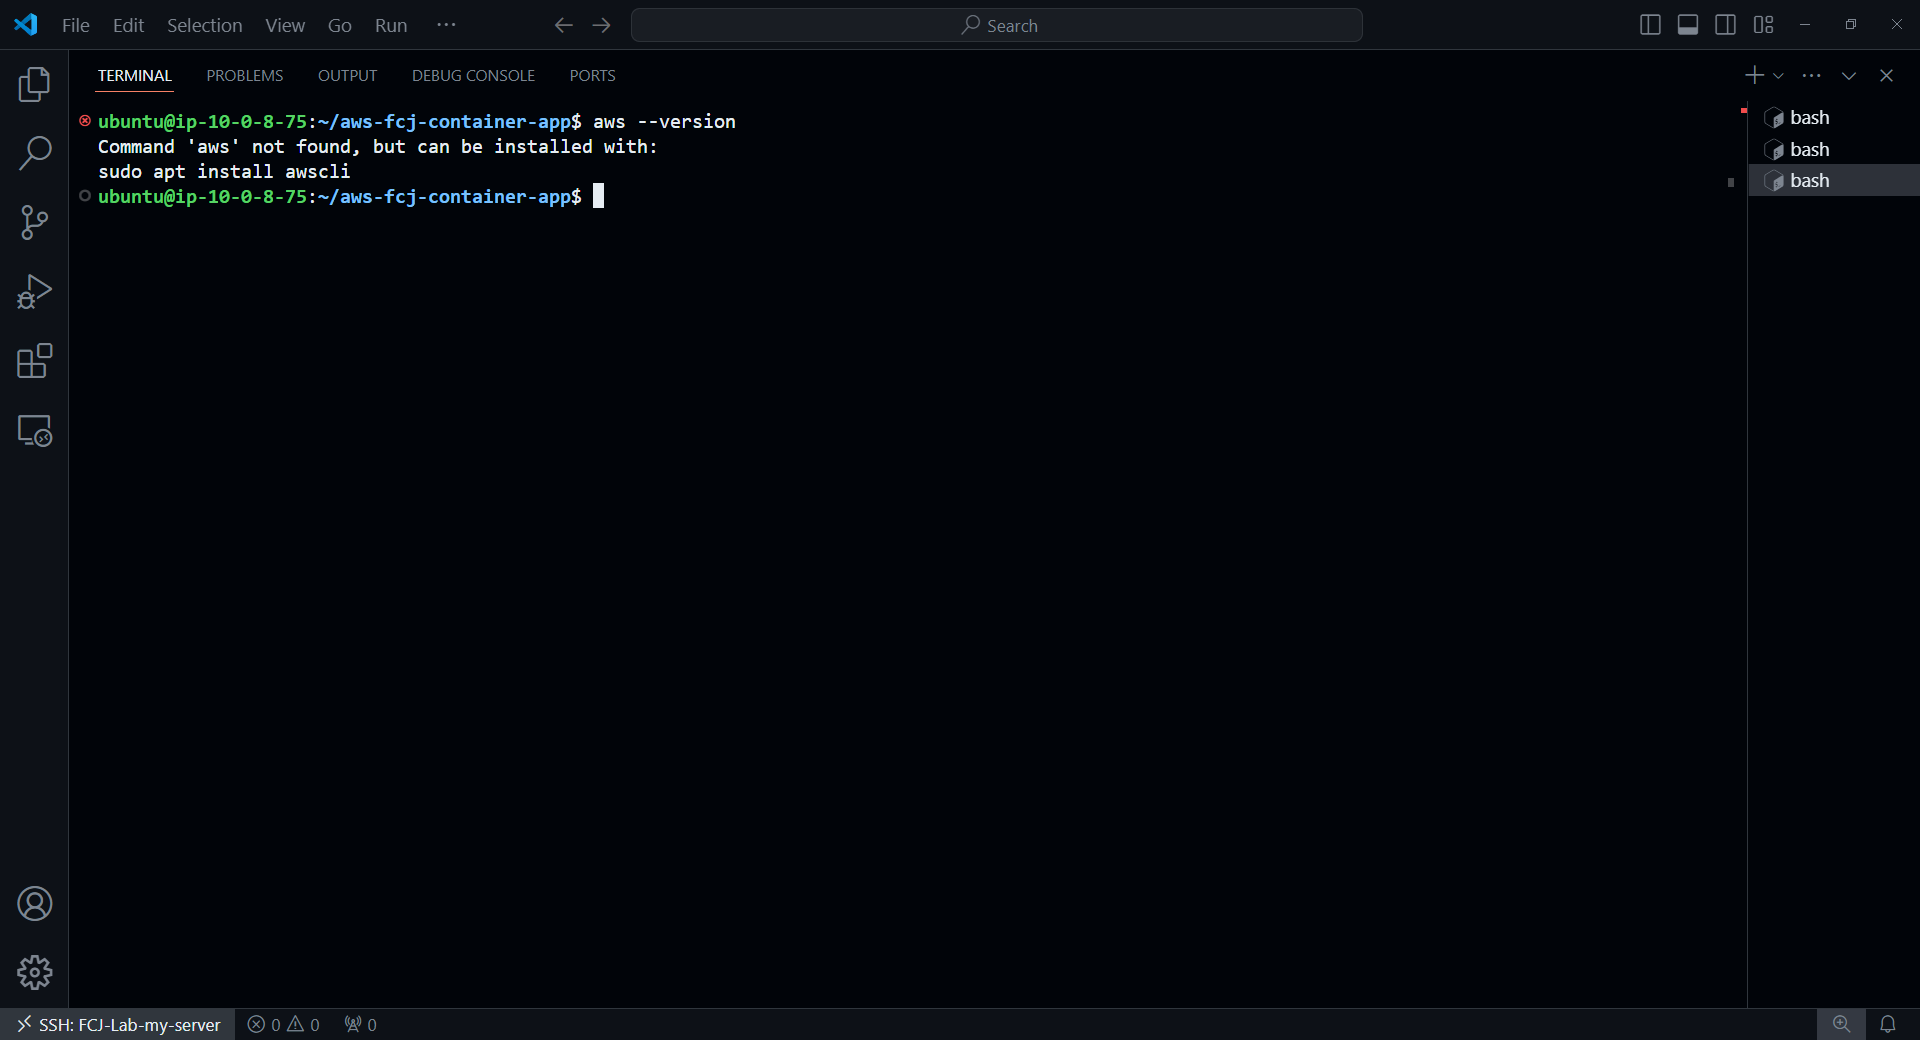Switch to the DEBUG CONSOLE tab
Image resolution: width=1920 pixels, height=1040 pixels.
(x=473, y=76)
